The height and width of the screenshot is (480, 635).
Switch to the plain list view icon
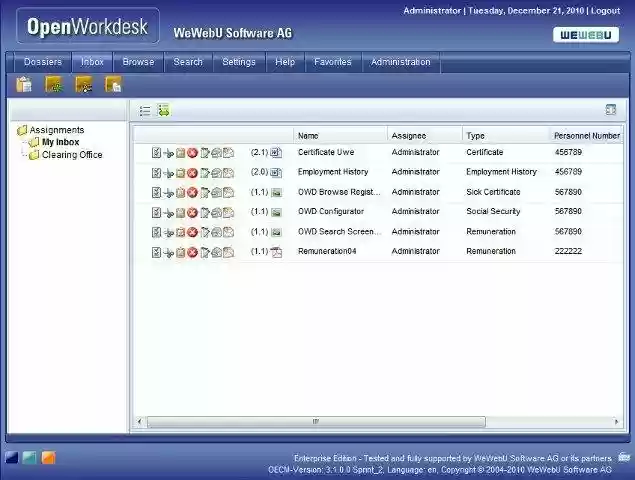145,111
